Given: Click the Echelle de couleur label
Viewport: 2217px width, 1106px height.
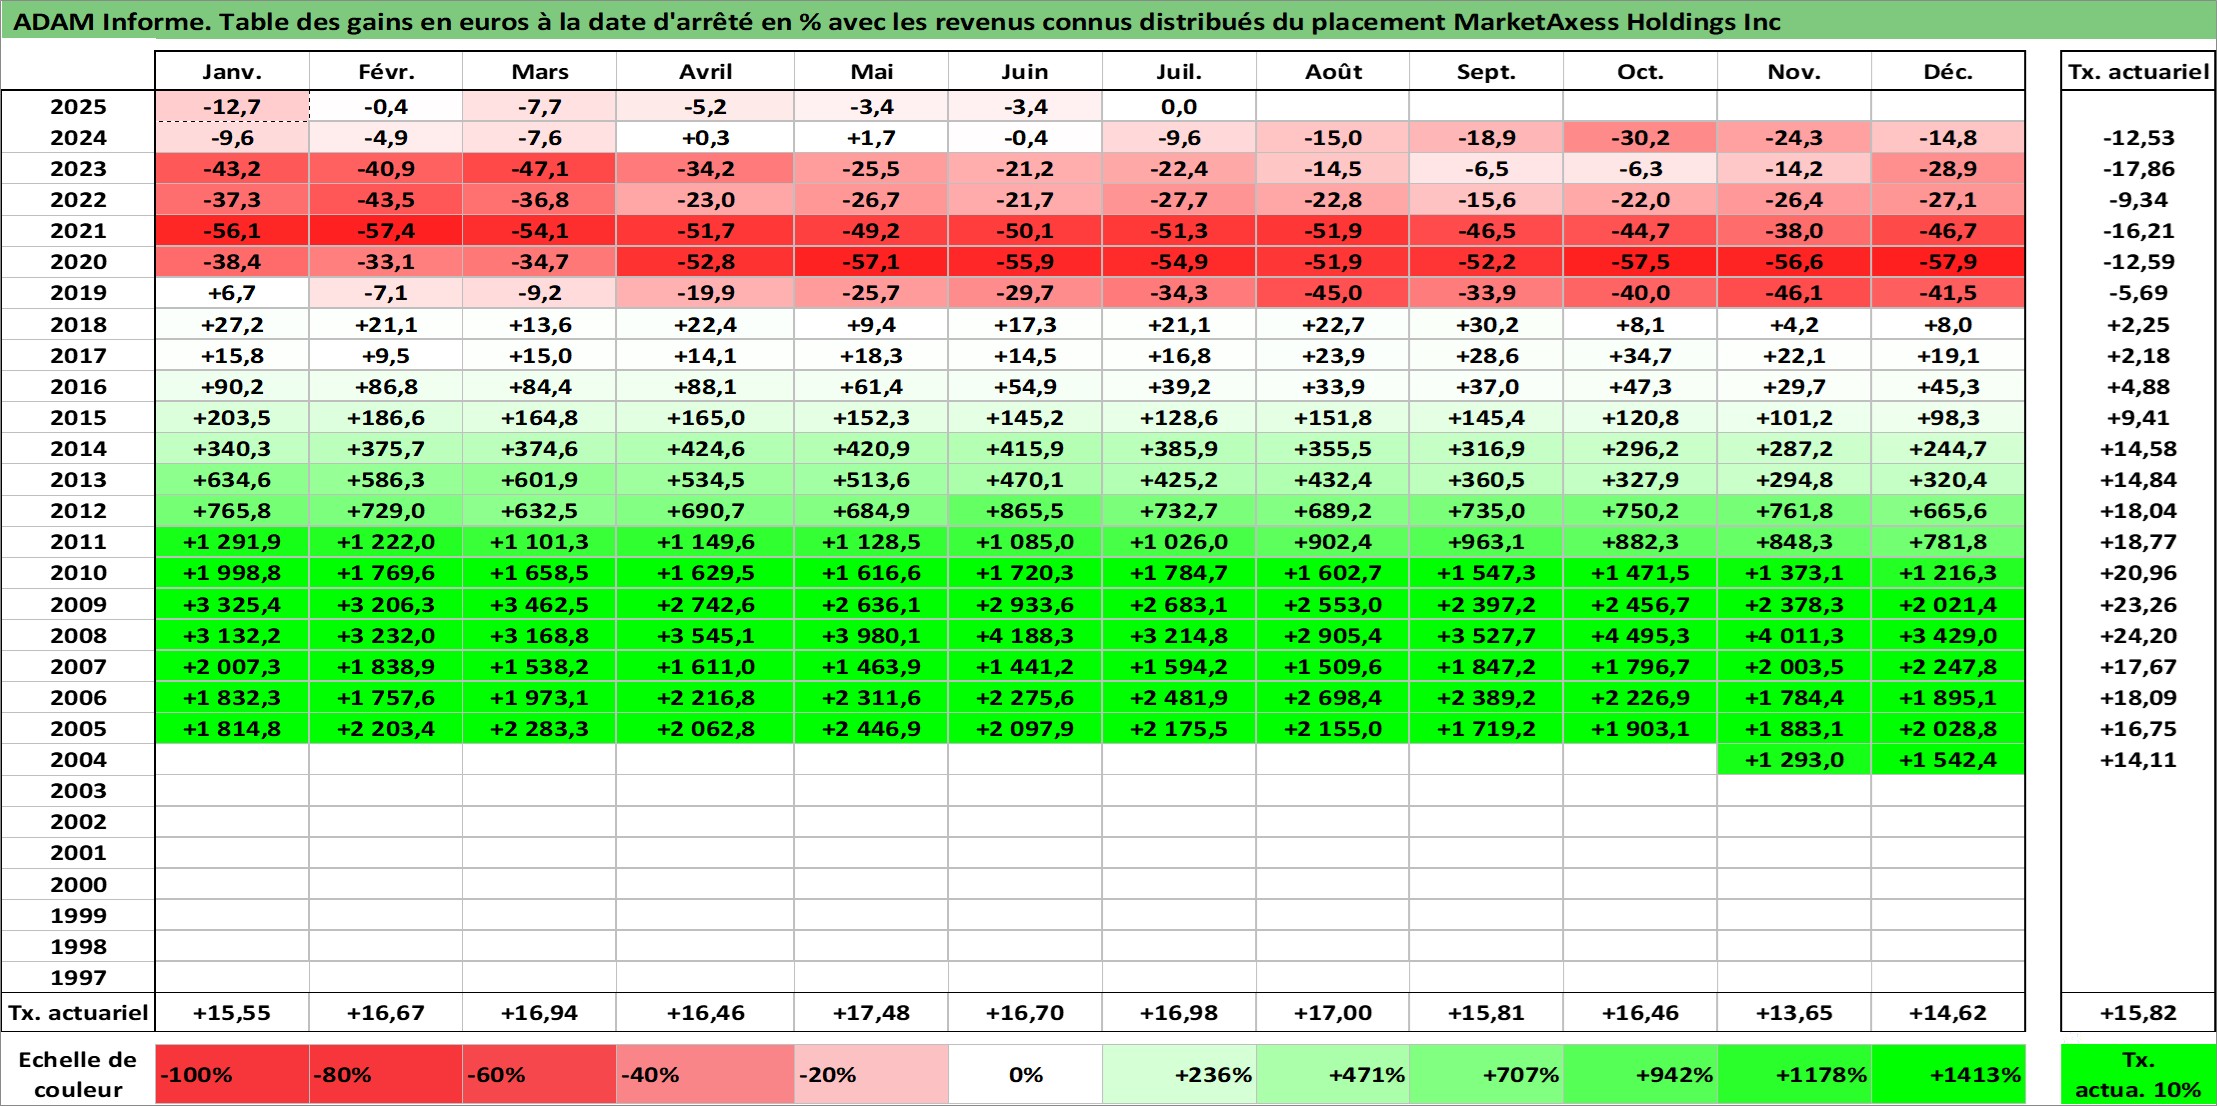Looking at the screenshot, I should (x=78, y=1075).
